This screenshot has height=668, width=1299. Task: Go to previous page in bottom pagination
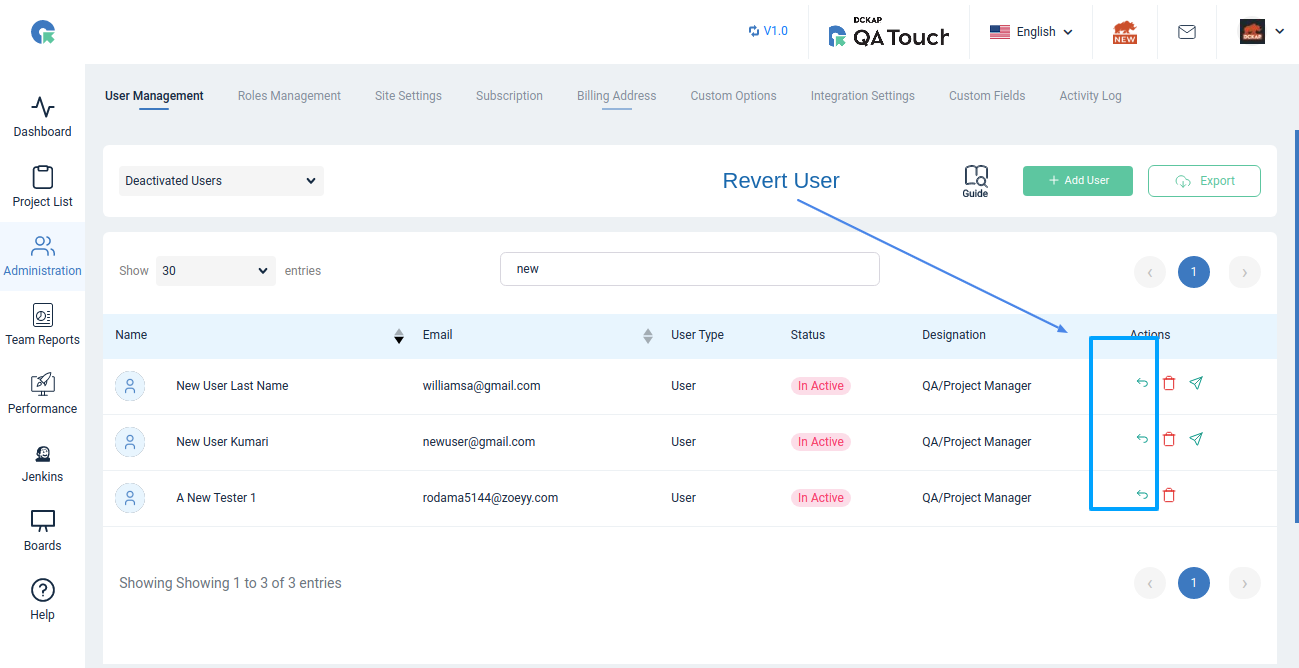(x=1150, y=583)
